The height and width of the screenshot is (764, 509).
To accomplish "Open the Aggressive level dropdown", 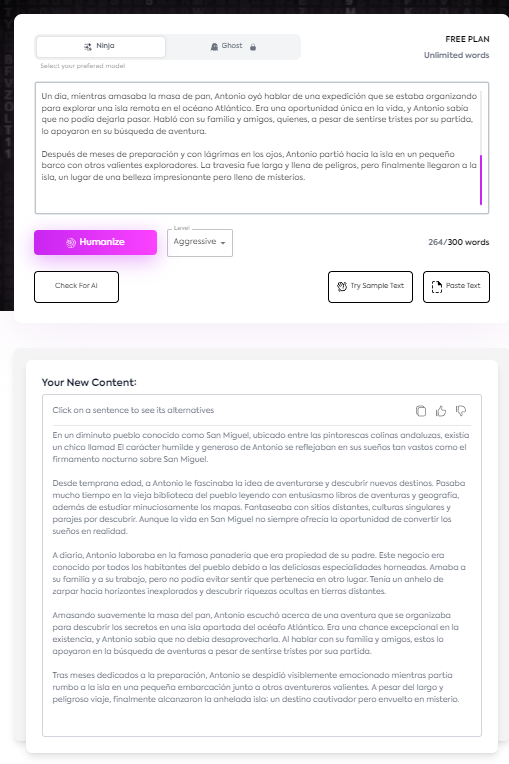I will pyautogui.click(x=200, y=243).
